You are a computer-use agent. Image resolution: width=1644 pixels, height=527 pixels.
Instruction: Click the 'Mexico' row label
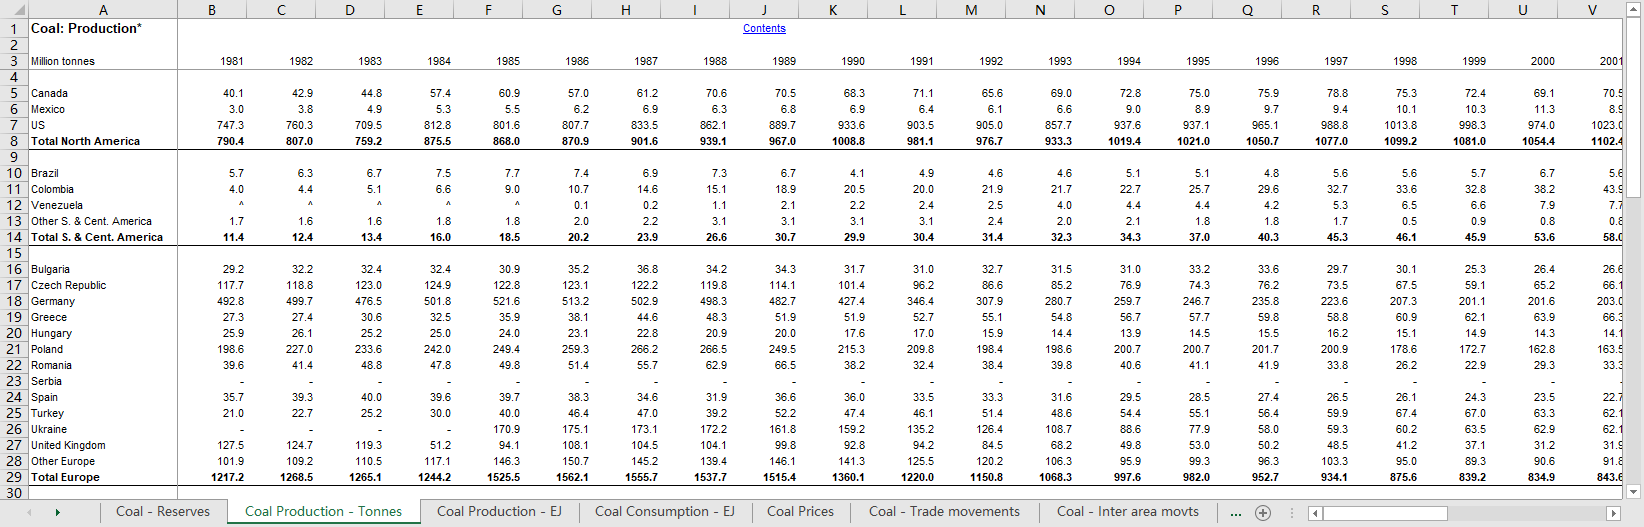[x=48, y=109]
